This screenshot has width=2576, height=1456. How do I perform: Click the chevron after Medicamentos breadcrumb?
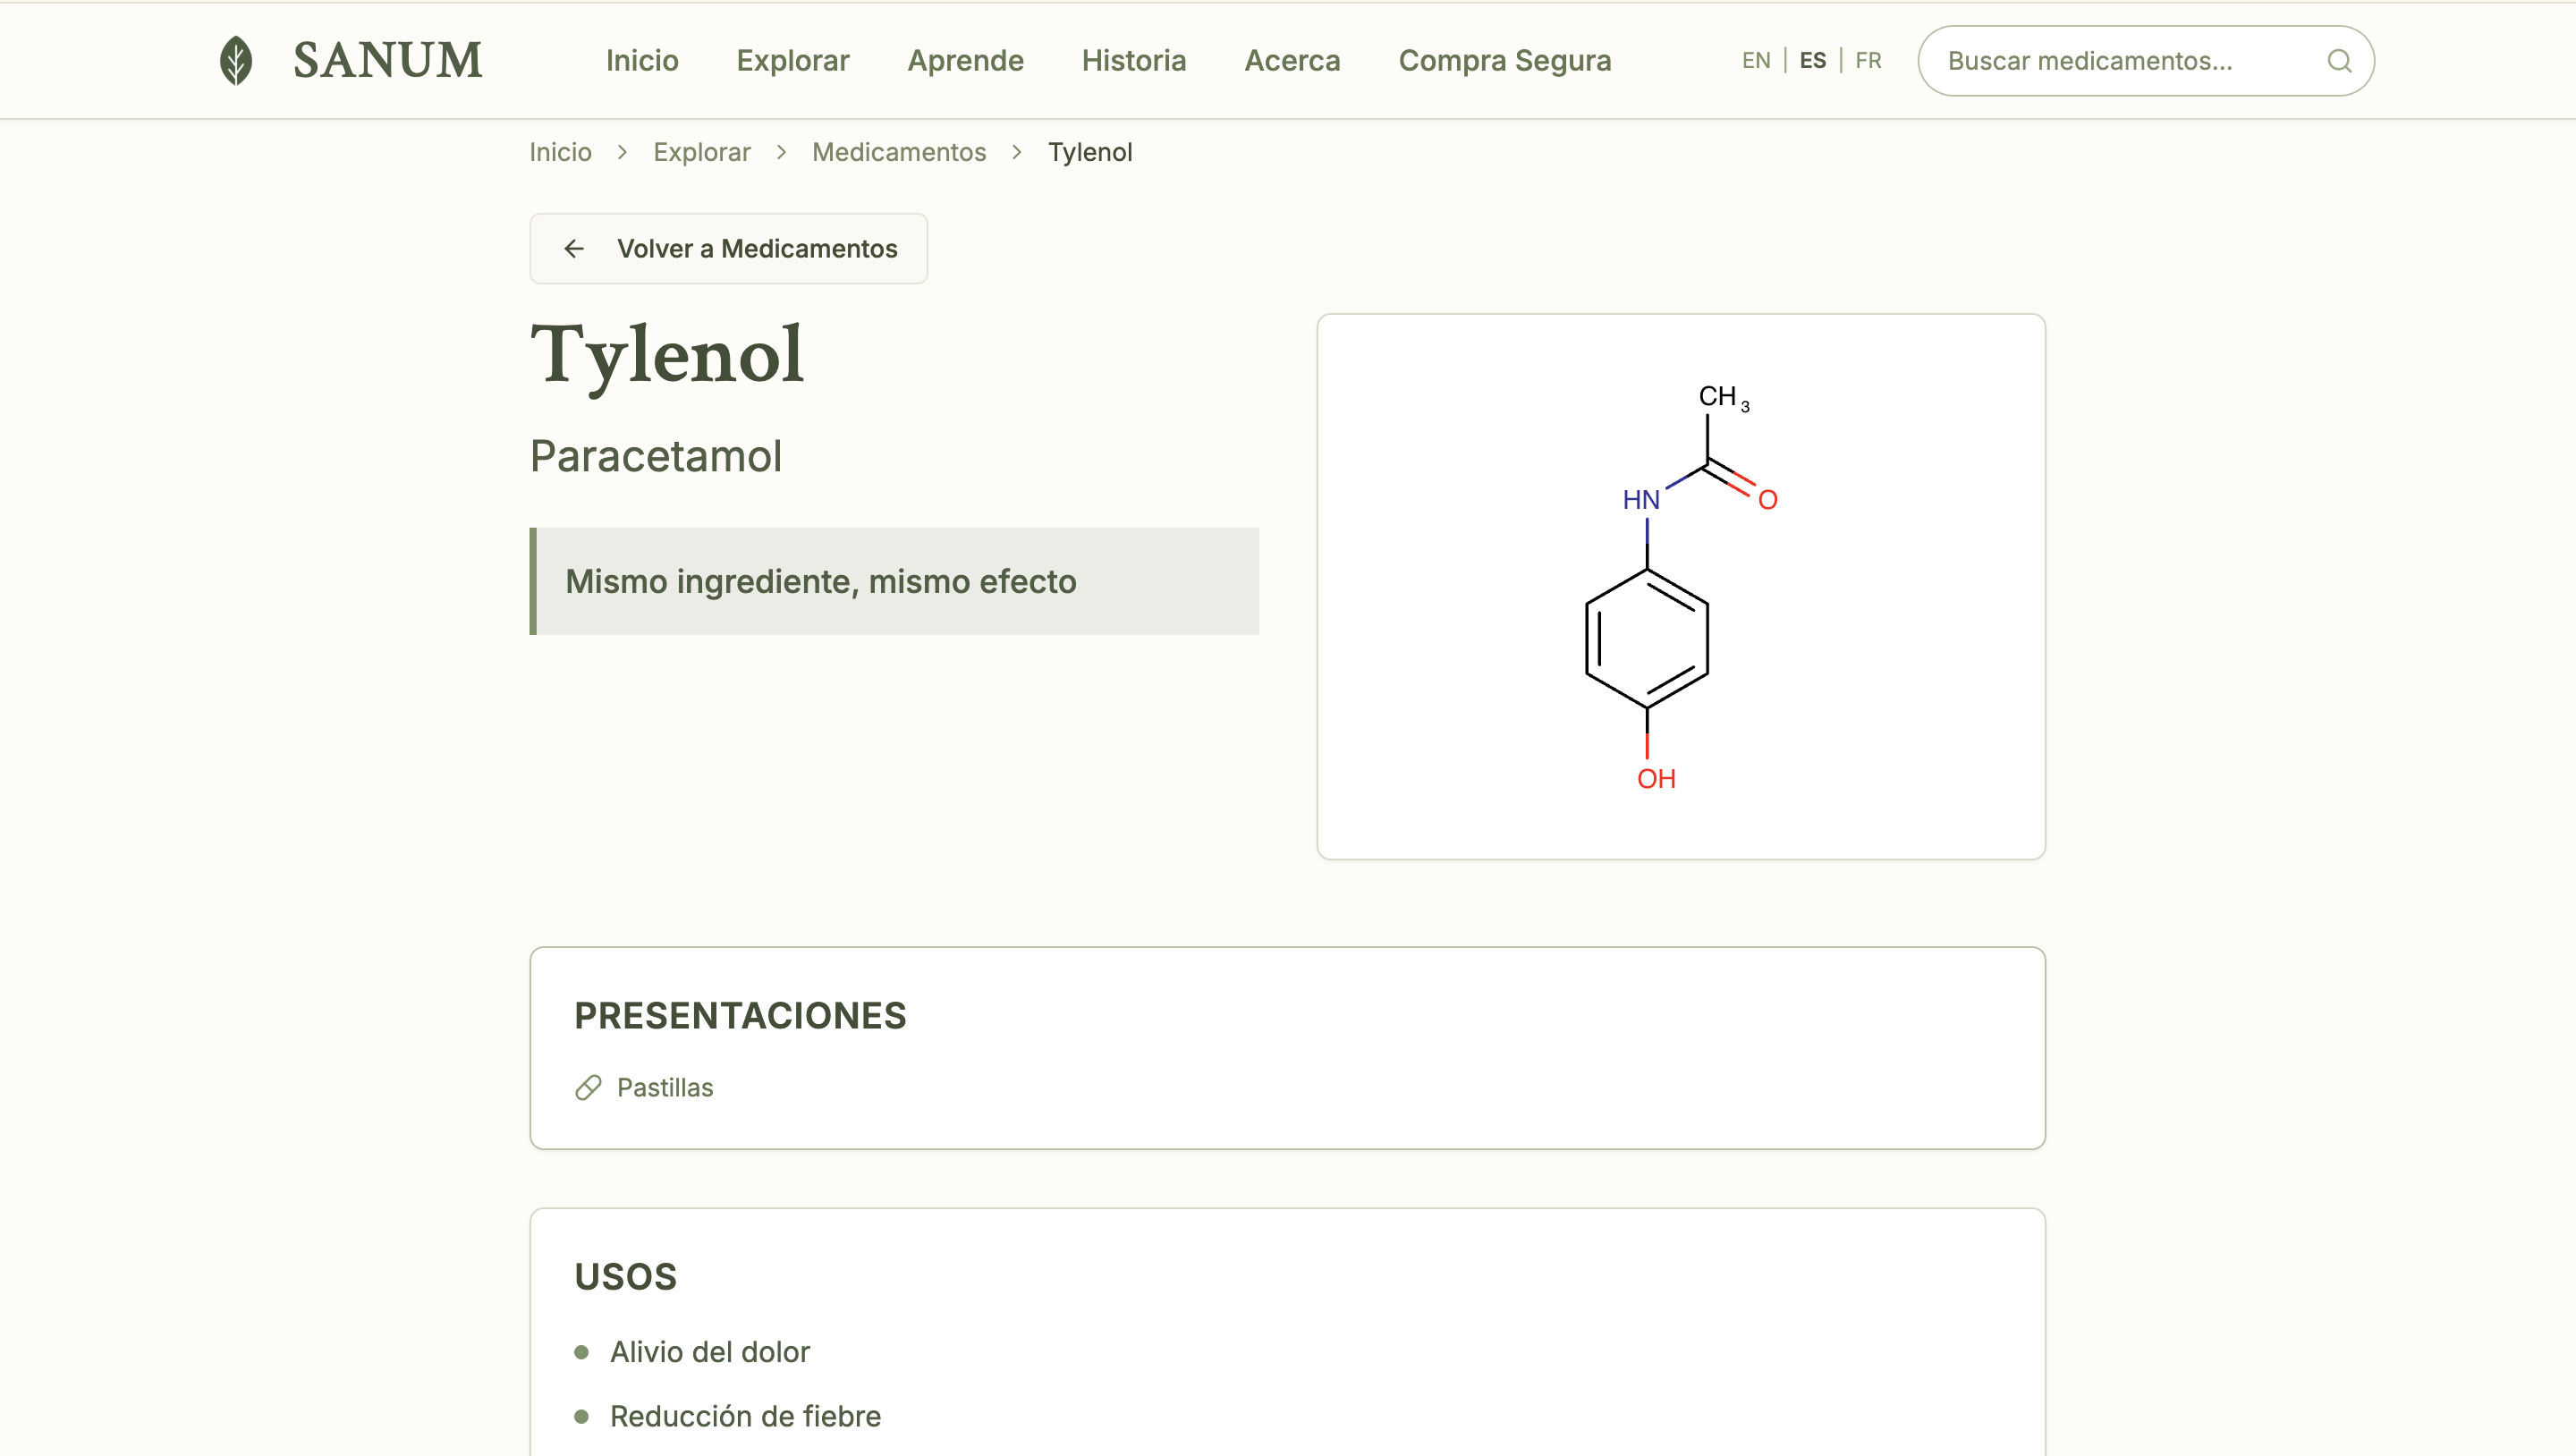coord(1016,152)
